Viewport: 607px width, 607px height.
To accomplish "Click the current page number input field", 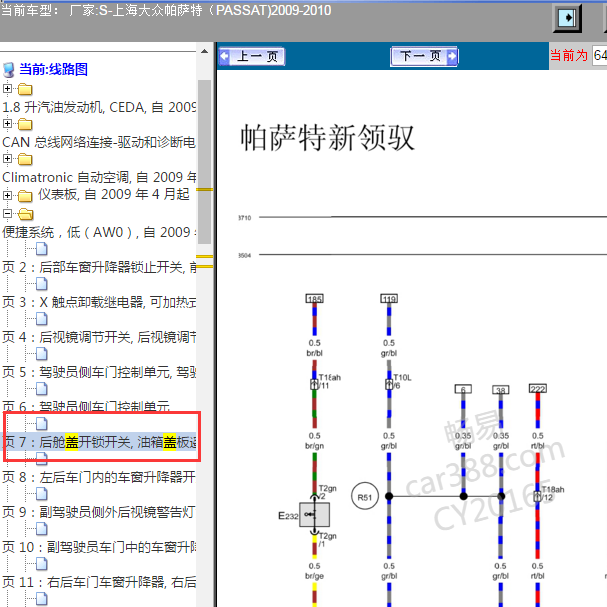I will (x=599, y=55).
